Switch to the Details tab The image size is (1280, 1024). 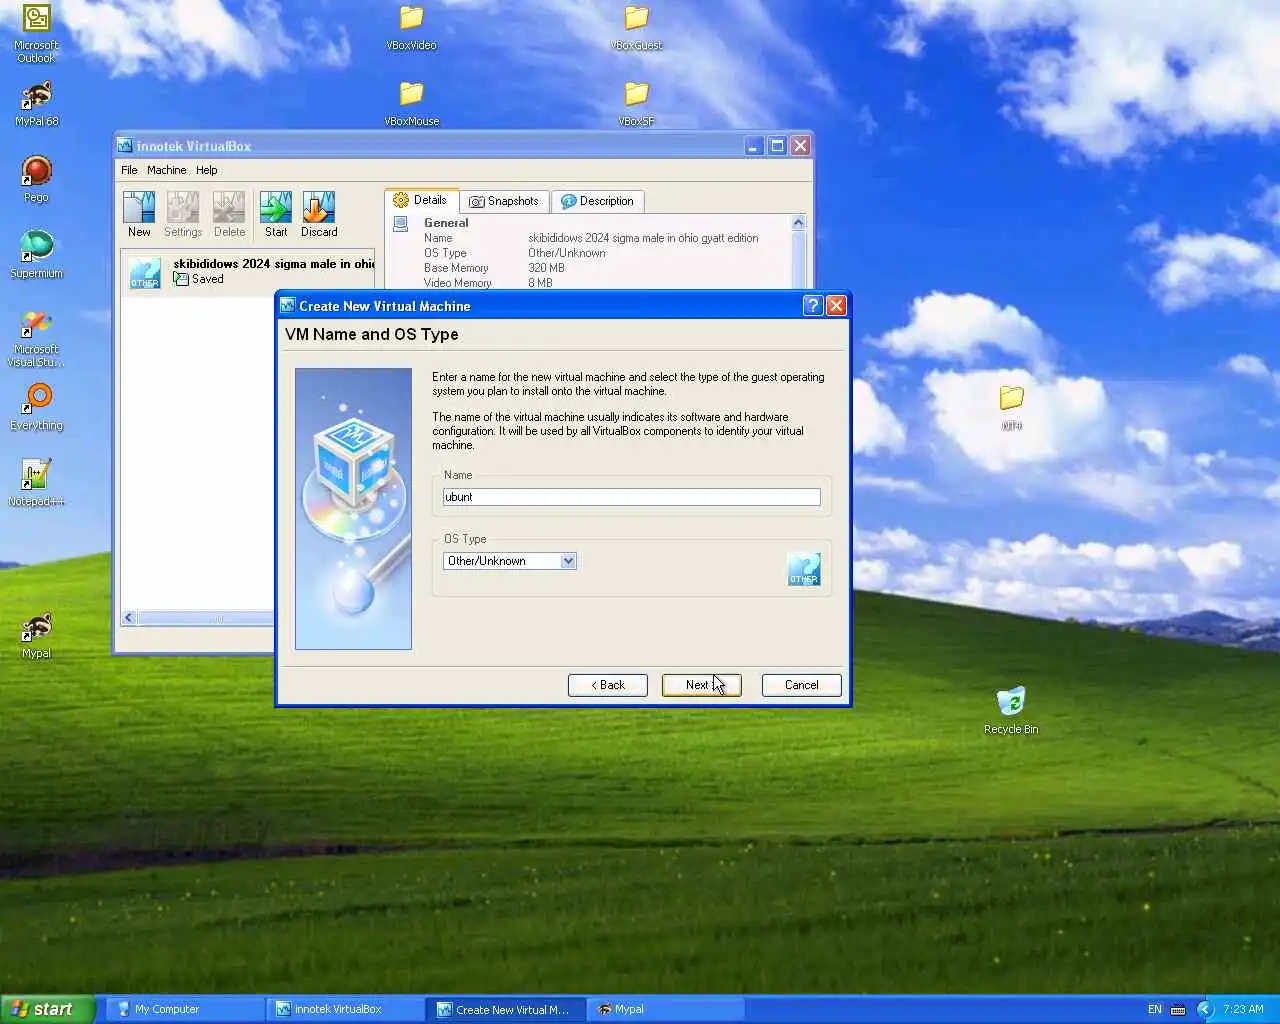click(x=421, y=200)
